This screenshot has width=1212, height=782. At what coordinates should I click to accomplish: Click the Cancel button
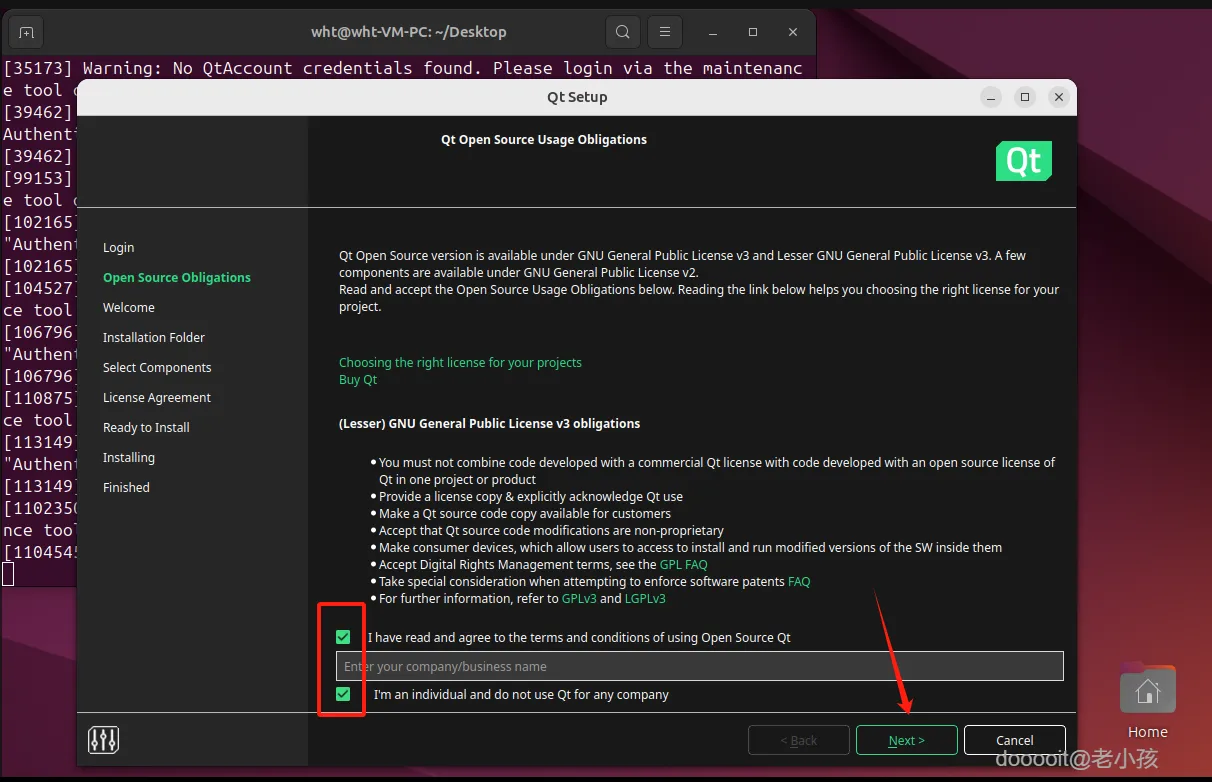coord(1014,740)
